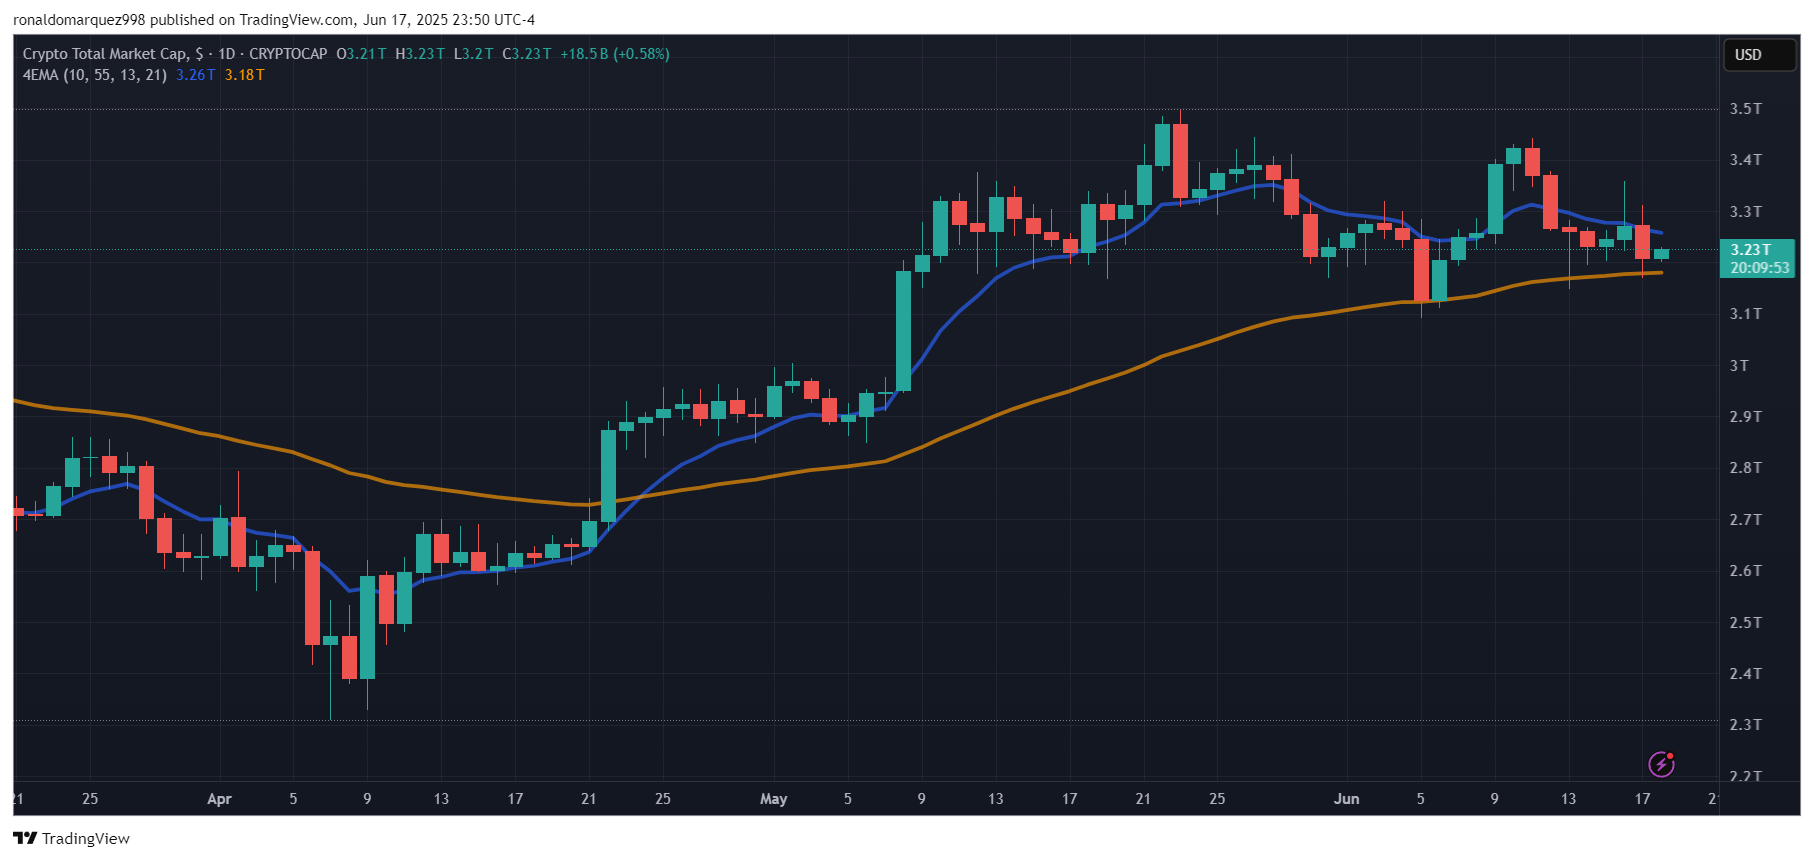Viewport: 1814px width, 860px height.
Task: Click the 2.7T price axis label
Action: [x=1745, y=520]
